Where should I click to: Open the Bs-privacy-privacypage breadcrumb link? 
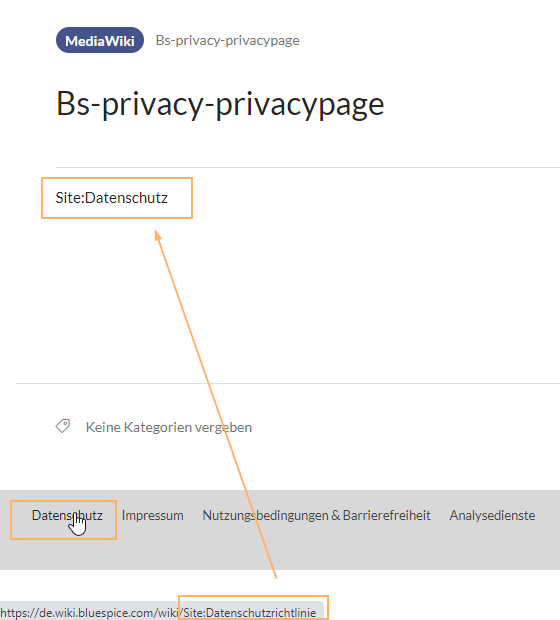tap(227, 40)
